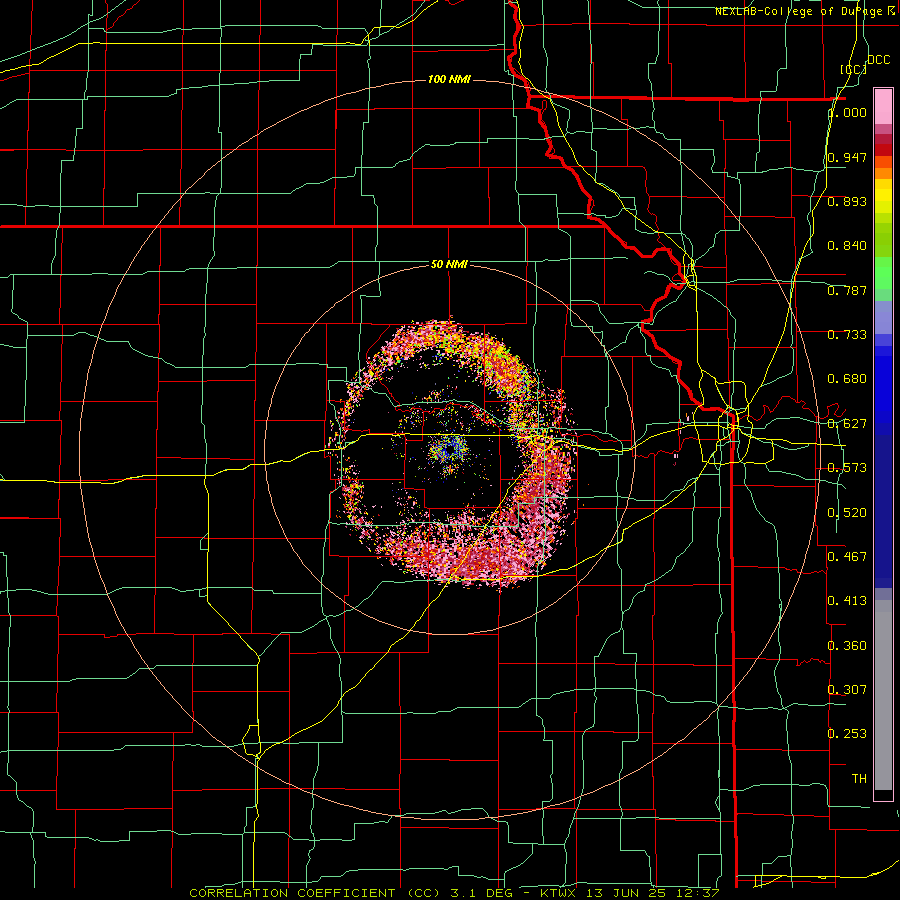The image size is (900, 900).
Task: Click the 0.893 legend value
Action: 847,201
